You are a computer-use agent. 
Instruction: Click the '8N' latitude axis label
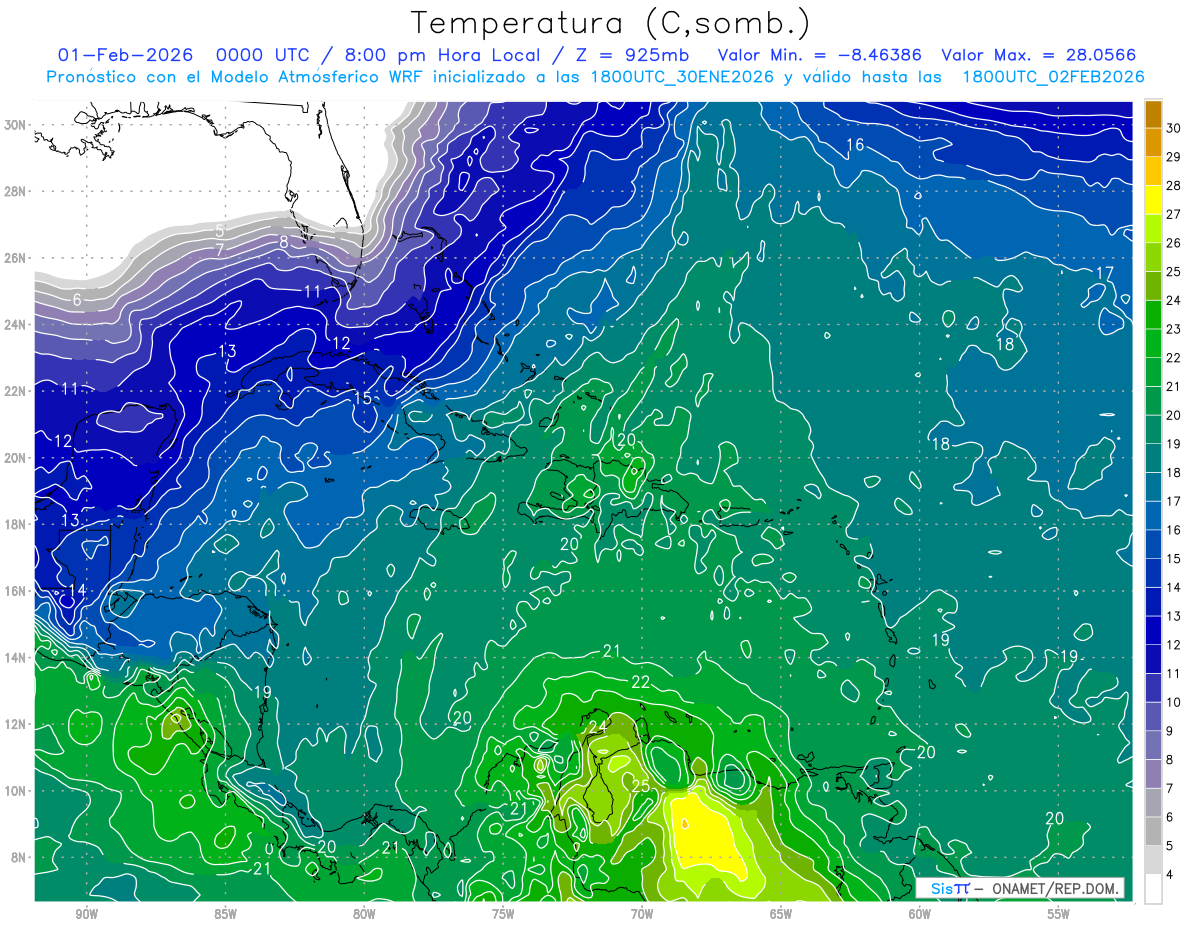19,858
